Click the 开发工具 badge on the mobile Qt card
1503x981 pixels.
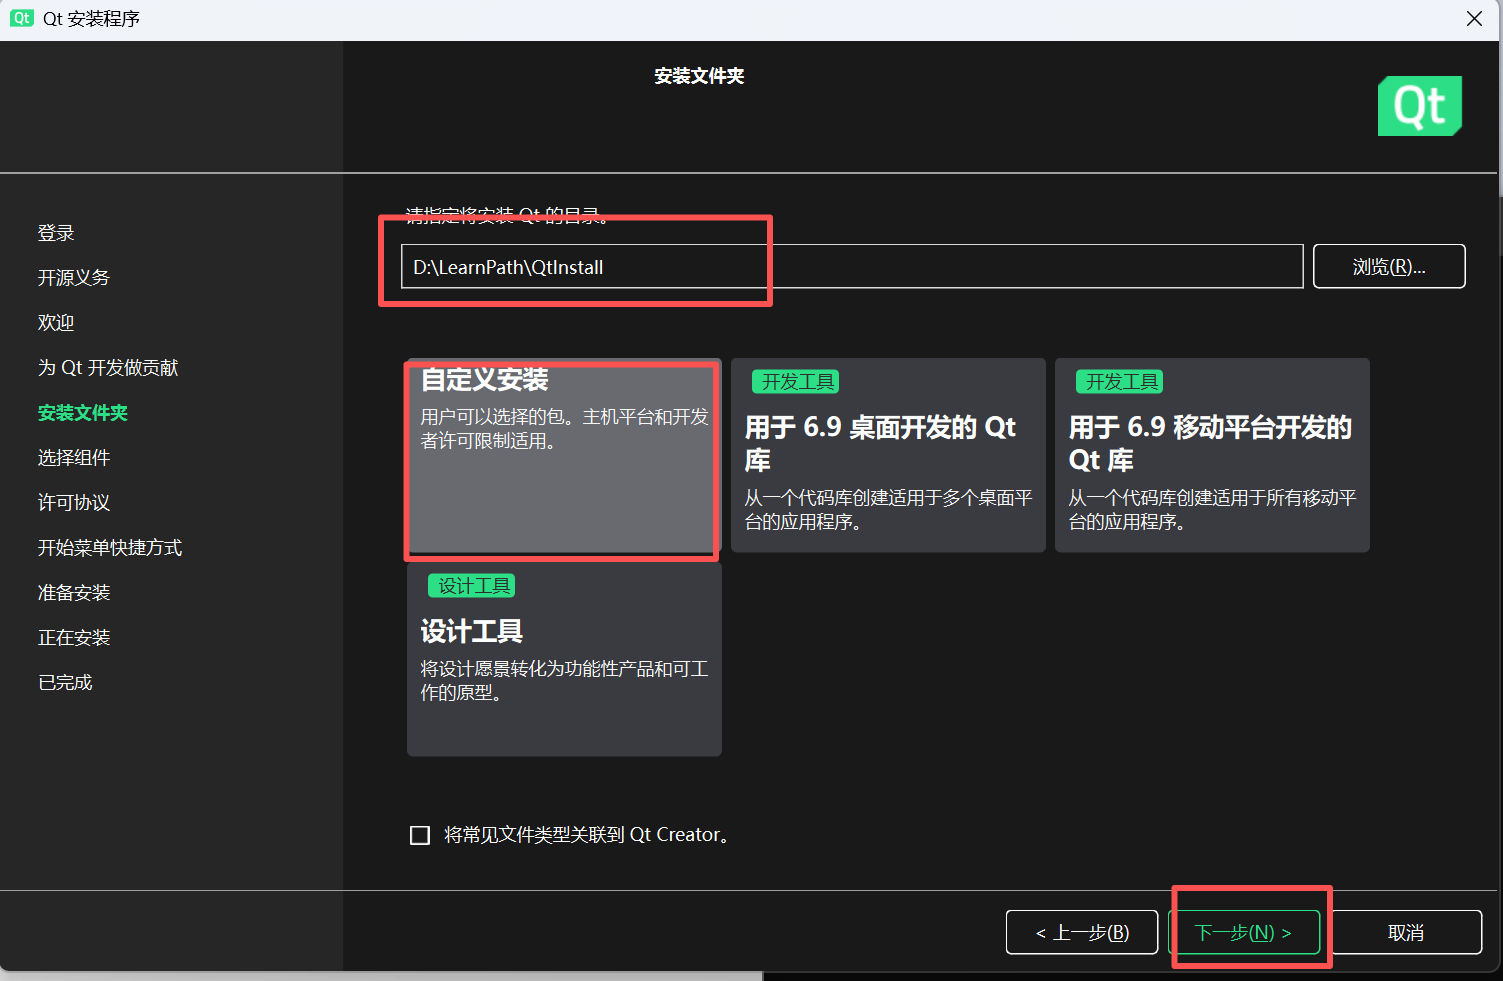1119,381
